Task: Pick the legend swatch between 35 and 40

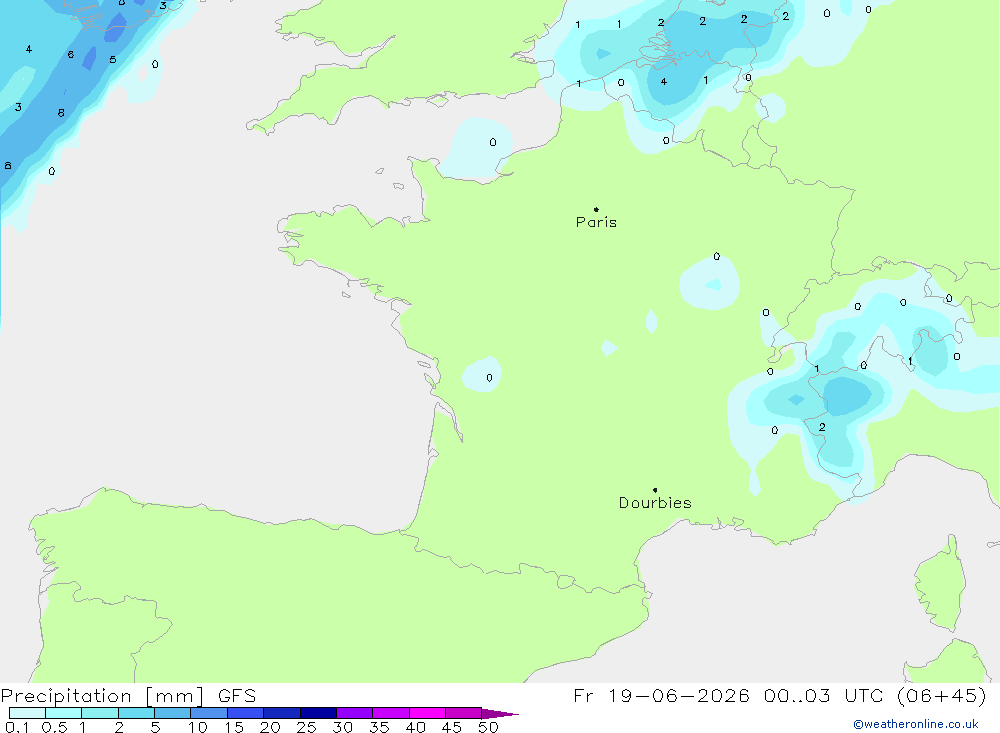Action: pyautogui.click(x=391, y=713)
